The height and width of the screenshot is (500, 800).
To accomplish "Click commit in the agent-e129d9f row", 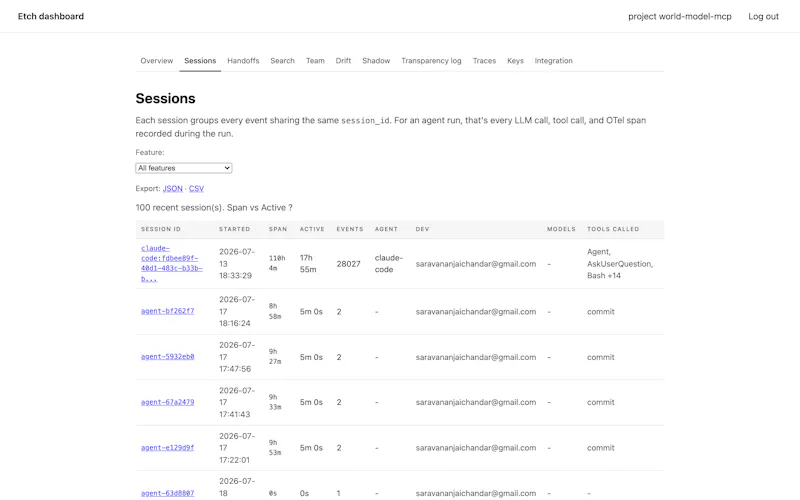I will (x=601, y=448).
